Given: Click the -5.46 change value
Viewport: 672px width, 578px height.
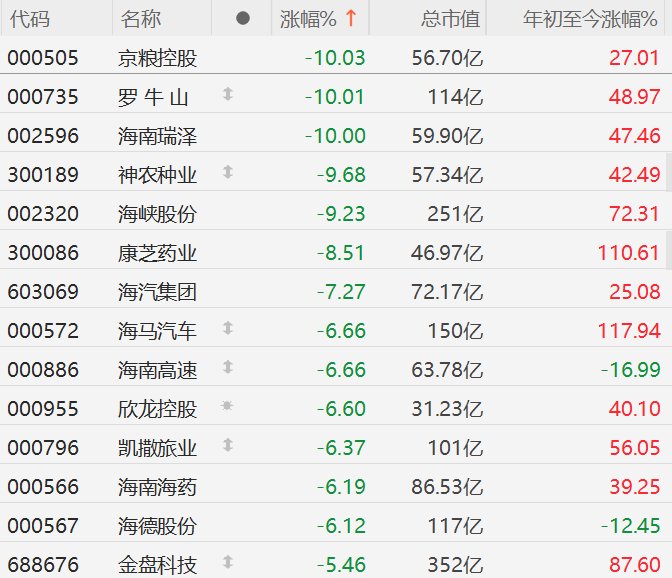Looking at the screenshot, I should (341, 565).
